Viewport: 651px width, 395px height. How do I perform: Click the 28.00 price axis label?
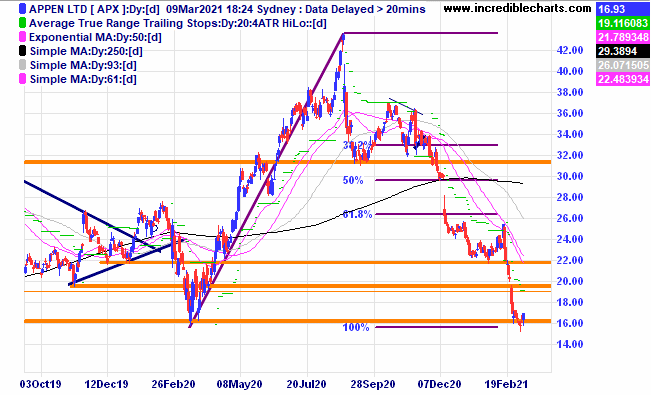coord(570,197)
